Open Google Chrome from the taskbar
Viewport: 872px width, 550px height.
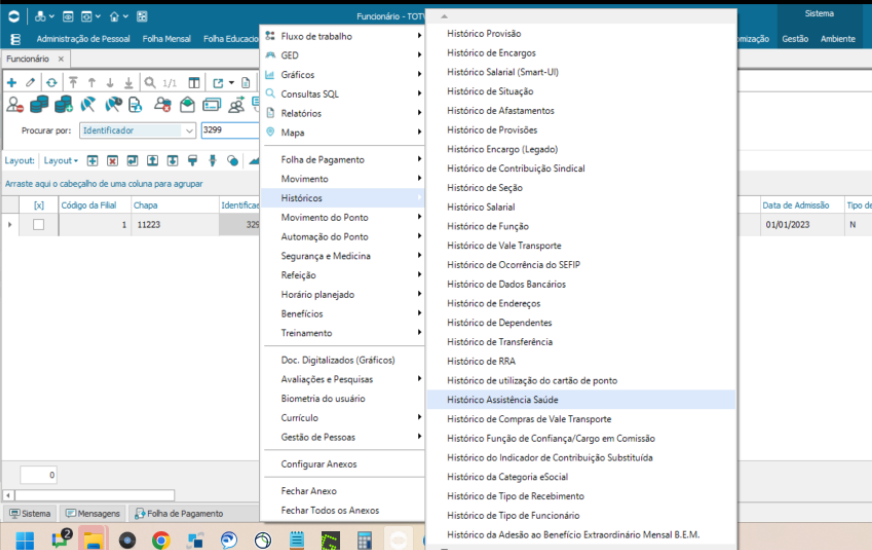(161, 540)
